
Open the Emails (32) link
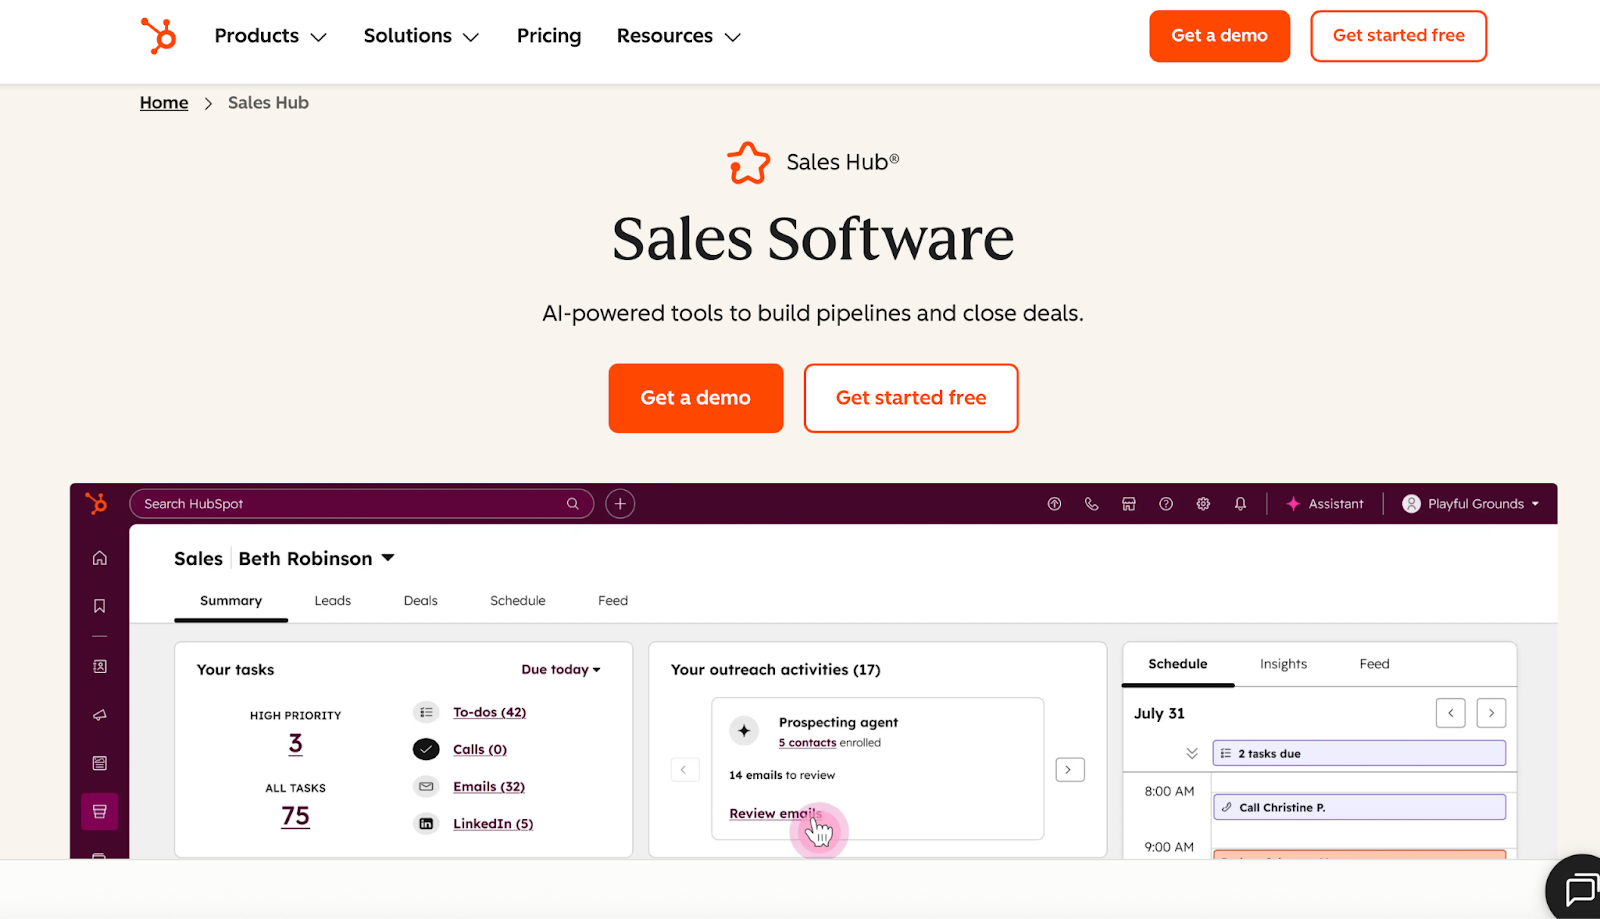(489, 787)
